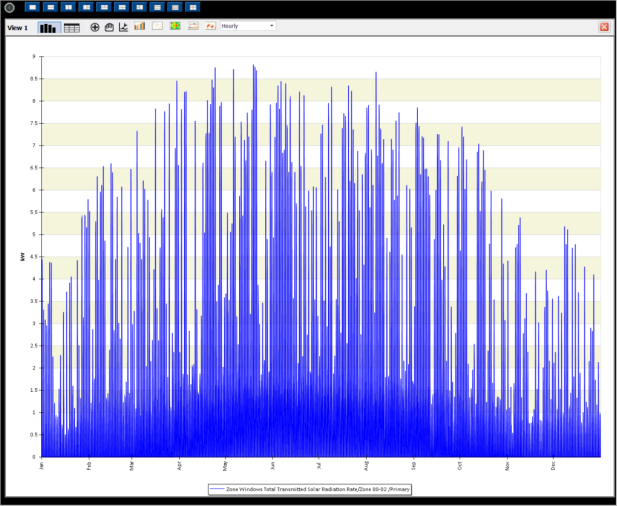Select the colored bar chart type icon
617x506 pixels.
[140, 26]
